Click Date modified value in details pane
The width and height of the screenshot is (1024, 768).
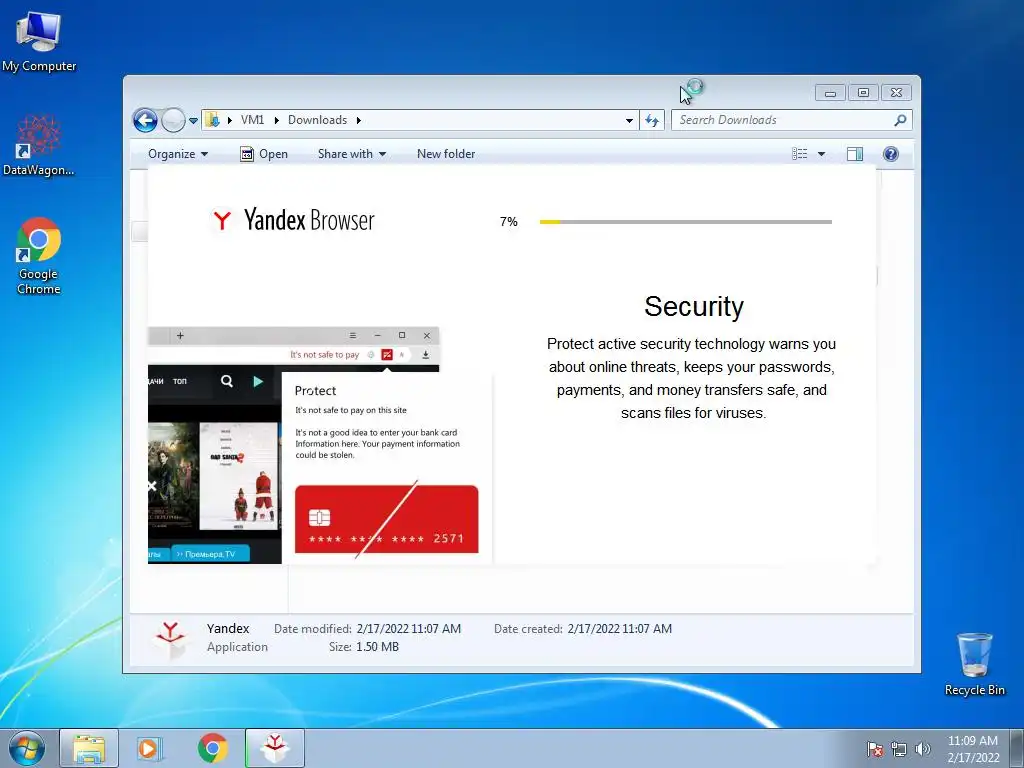[409, 629]
